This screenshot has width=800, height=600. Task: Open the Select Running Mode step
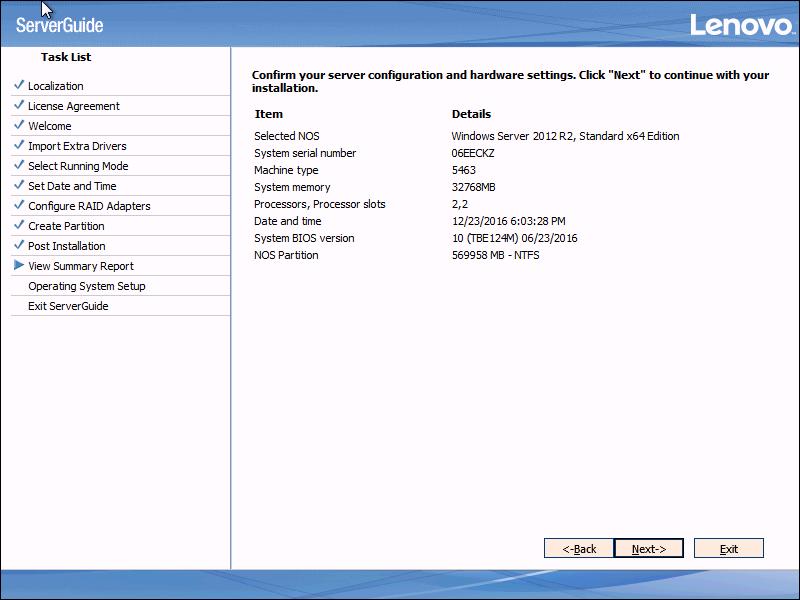pos(75,166)
